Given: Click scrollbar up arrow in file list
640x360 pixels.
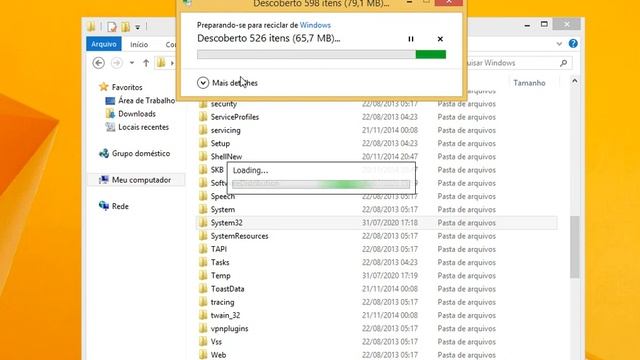Looking at the screenshot, I should point(575,81).
